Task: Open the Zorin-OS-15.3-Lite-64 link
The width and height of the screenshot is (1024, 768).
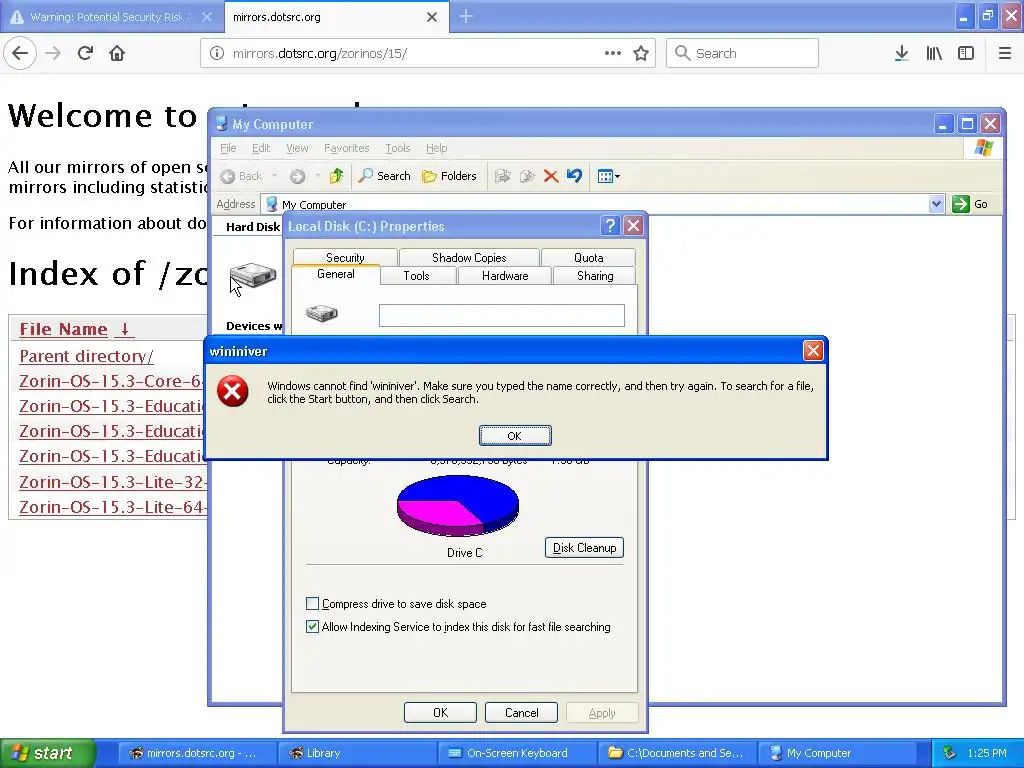Action: [x=112, y=507]
